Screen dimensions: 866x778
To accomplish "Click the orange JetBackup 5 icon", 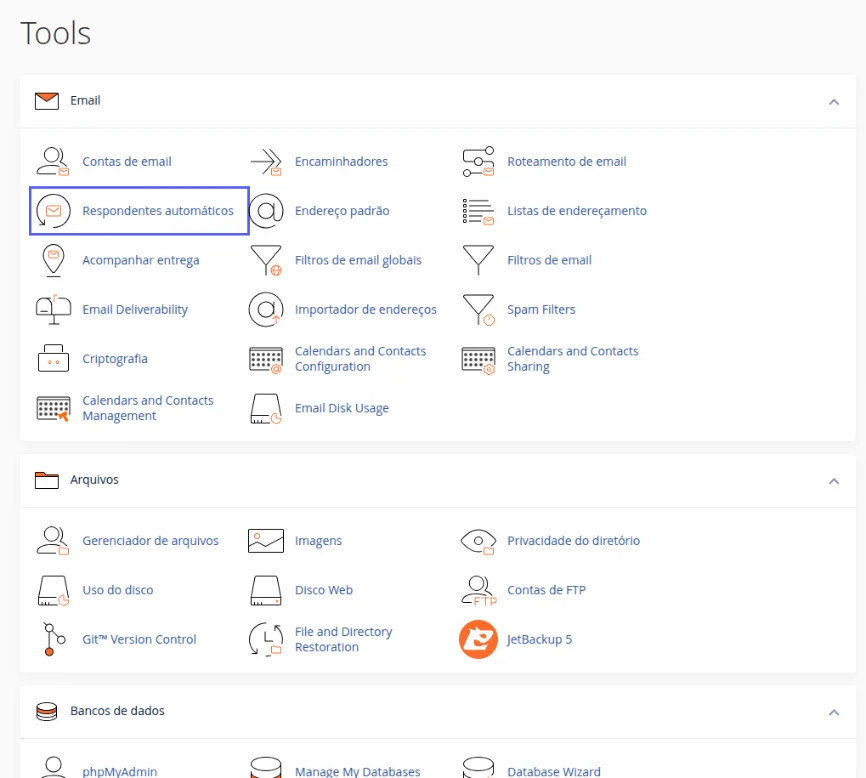I will pyautogui.click(x=478, y=639).
